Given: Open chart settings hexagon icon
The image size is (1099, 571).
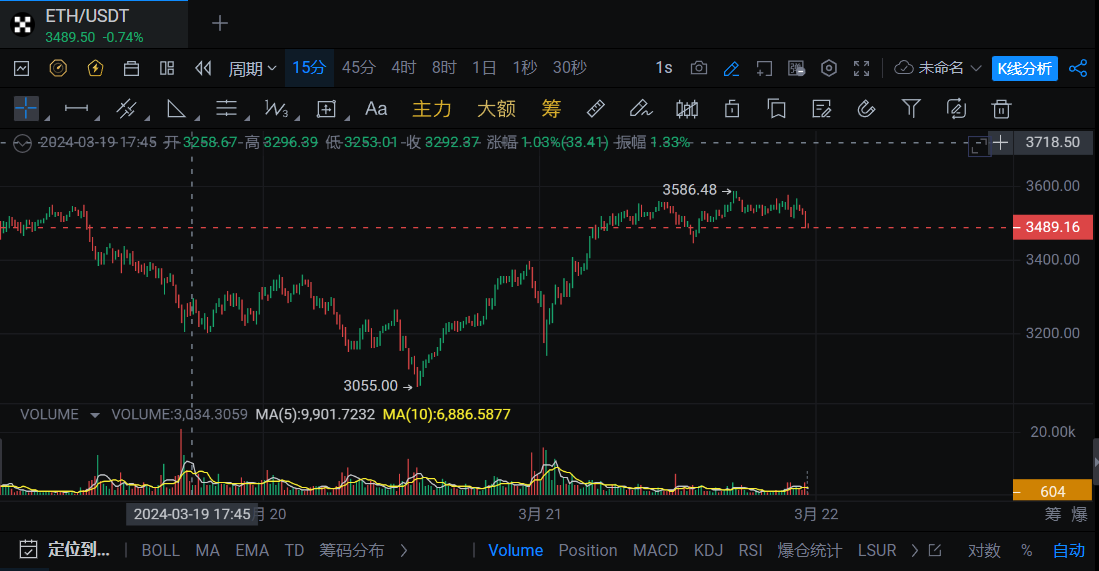Looking at the screenshot, I should click(829, 68).
